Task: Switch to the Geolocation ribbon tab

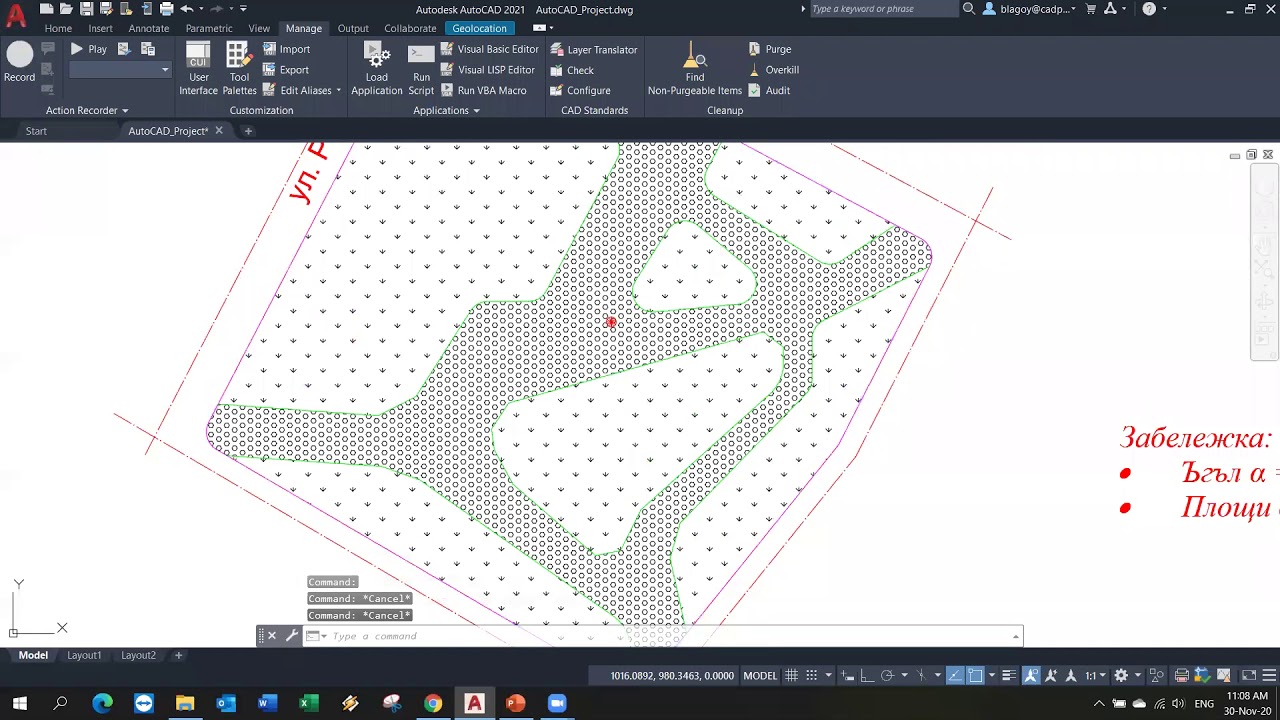Action: [479, 28]
